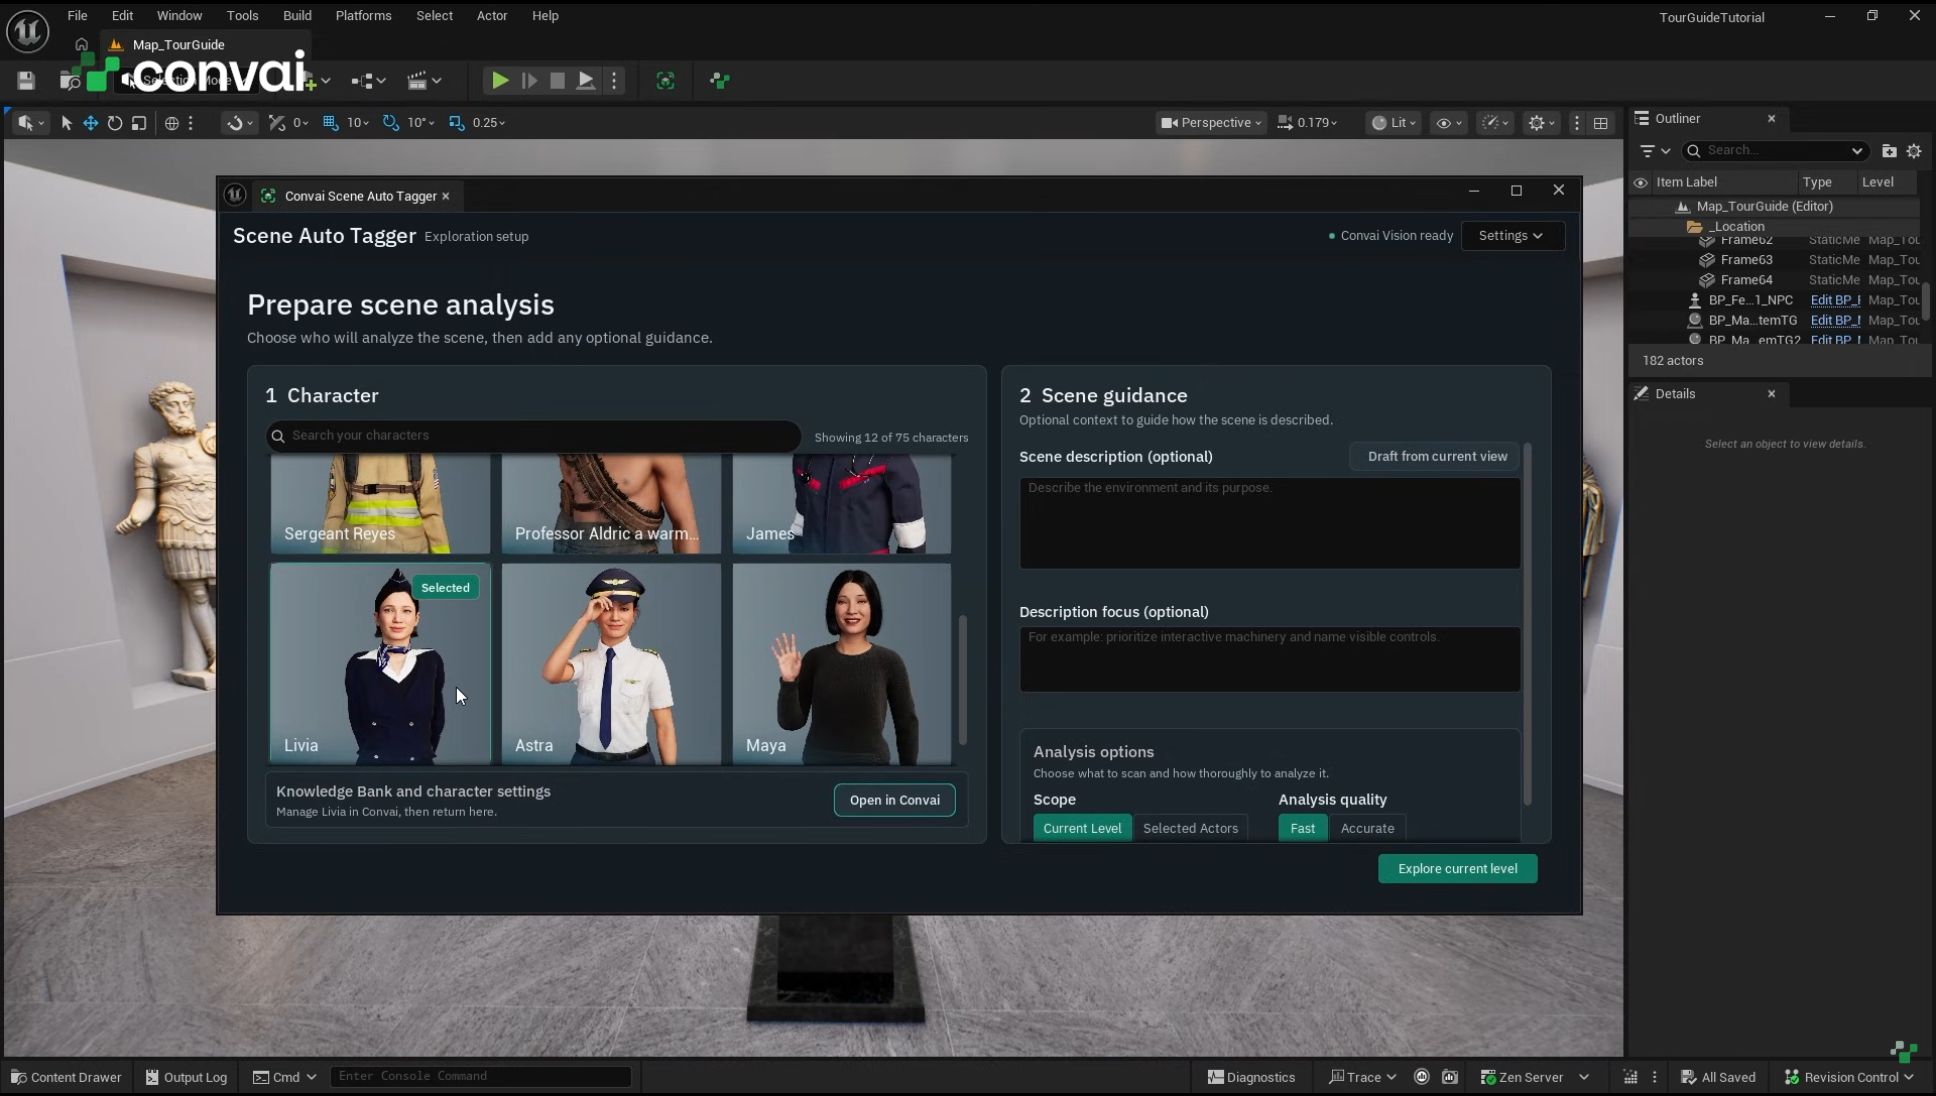Toggle surface snapping icon
Screen dimensions: 1936x1096
pyautogui.click(x=277, y=123)
